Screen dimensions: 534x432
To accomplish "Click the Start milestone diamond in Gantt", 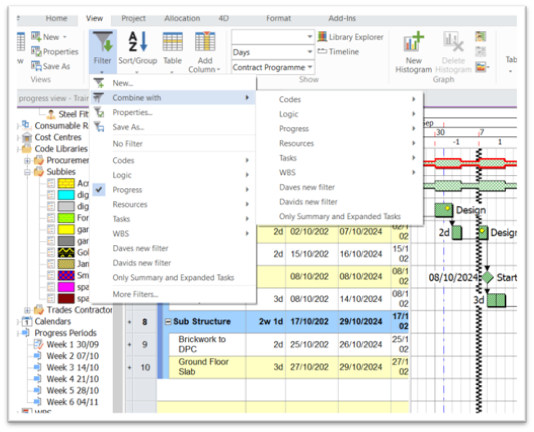I will click(x=487, y=277).
